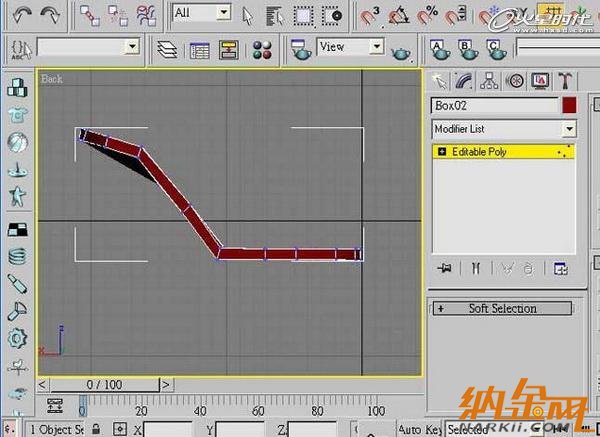This screenshot has width=600, height=437.
Task: Click the Quick Render teapot icon
Action: tap(402, 50)
